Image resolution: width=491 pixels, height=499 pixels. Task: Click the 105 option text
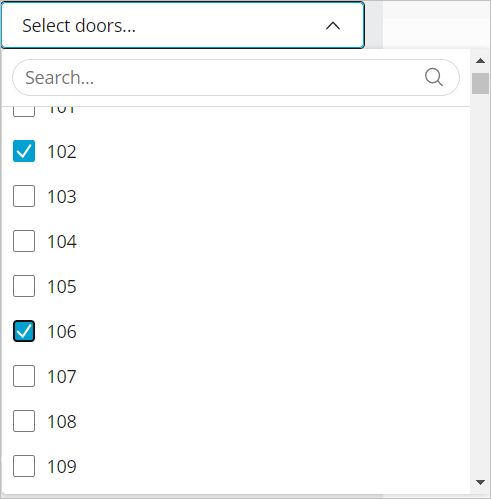coord(62,287)
